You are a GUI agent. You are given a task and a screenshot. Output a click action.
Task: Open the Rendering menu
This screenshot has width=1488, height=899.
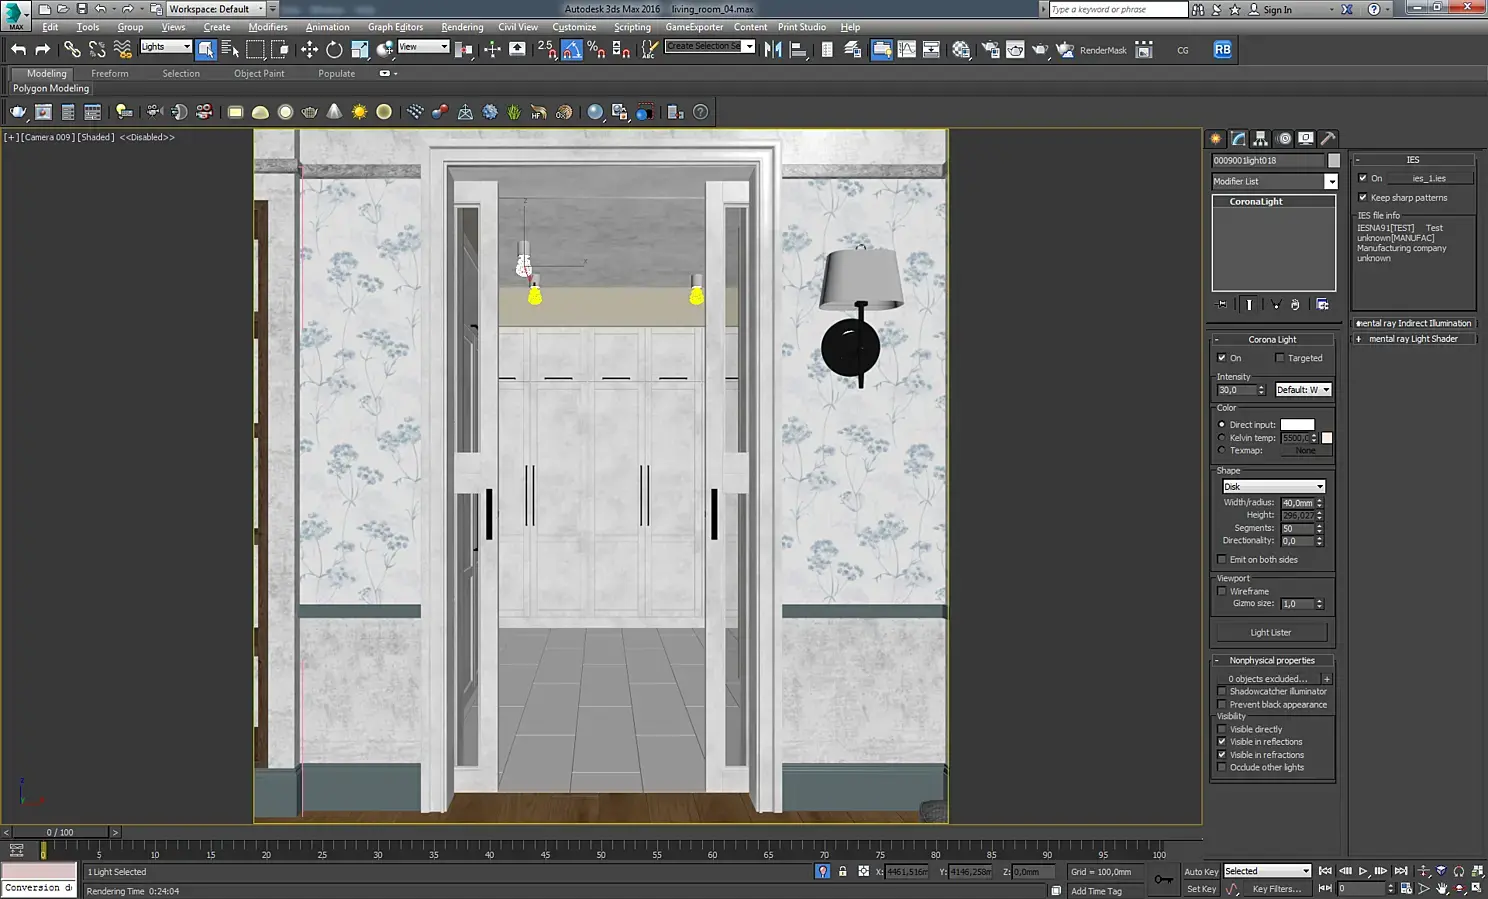pos(462,27)
